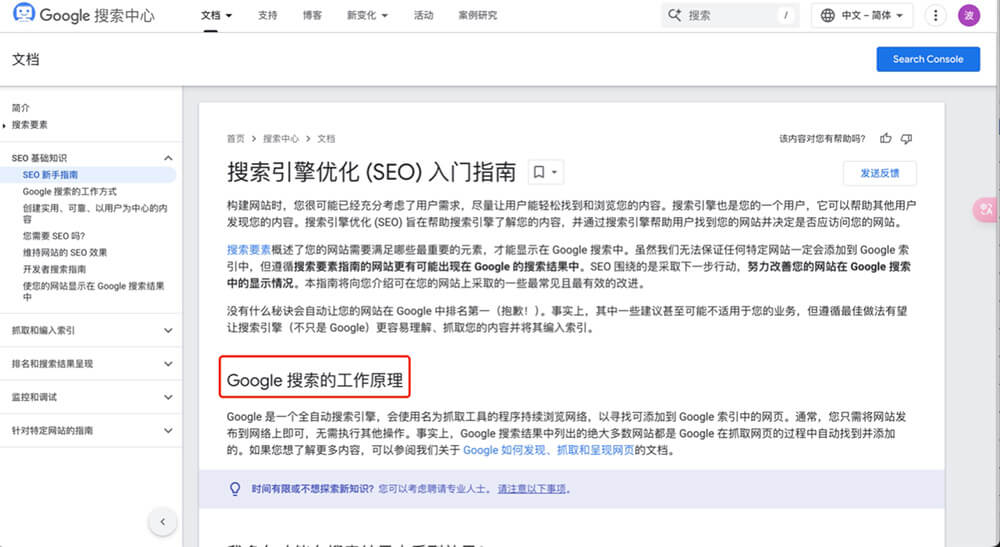This screenshot has width=1000, height=547.
Task: Click the pink translate widget on the right edge
Action: 987,209
